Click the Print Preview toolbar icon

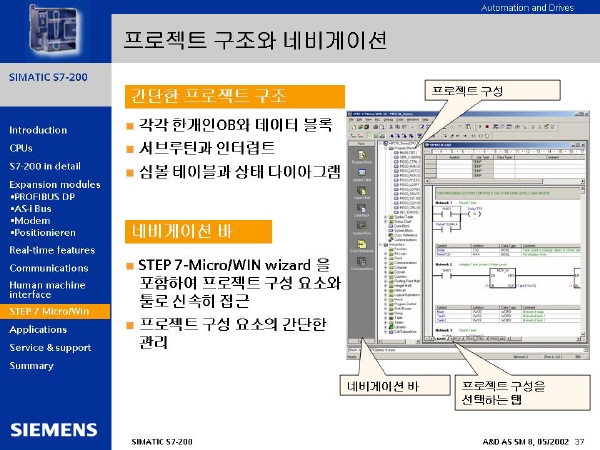tap(382, 127)
